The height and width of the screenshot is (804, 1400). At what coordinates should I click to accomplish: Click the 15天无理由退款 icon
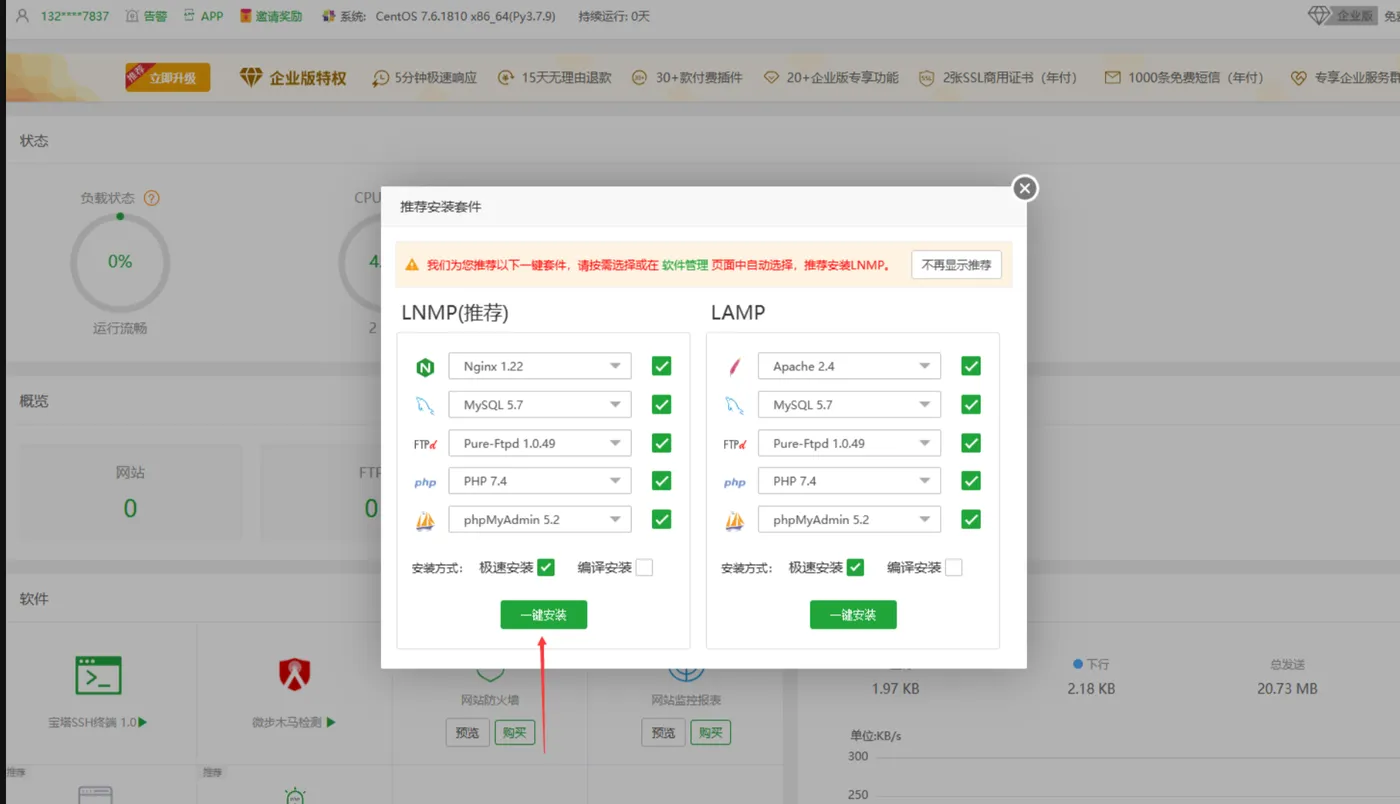tap(506, 78)
